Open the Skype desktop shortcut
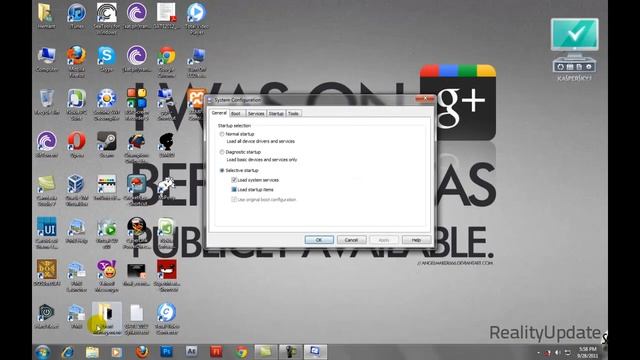 (x=106, y=60)
